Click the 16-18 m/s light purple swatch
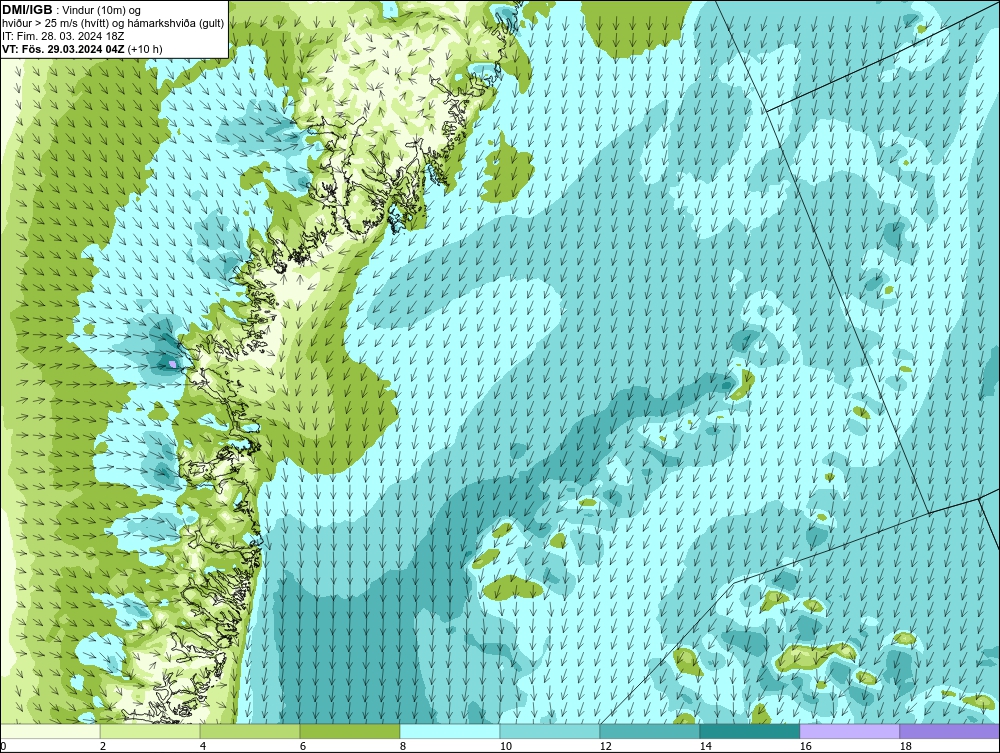This screenshot has width=1000, height=753. (849, 731)
